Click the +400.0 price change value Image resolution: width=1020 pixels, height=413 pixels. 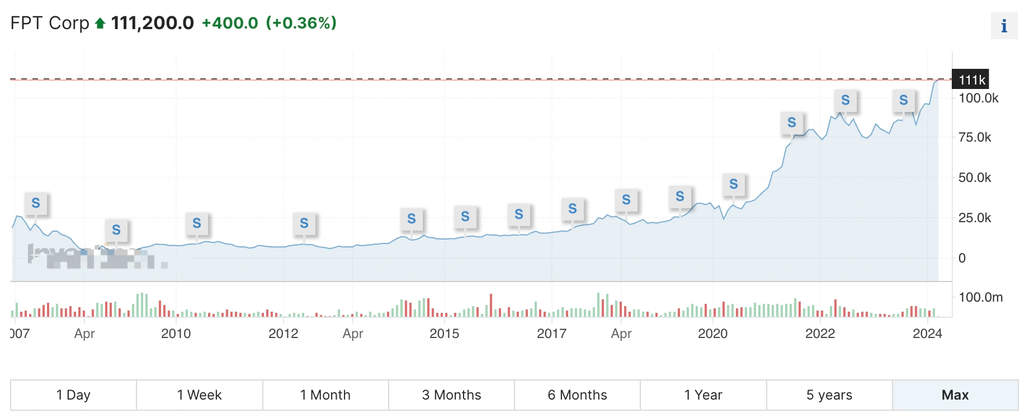[x=228, y=23]
